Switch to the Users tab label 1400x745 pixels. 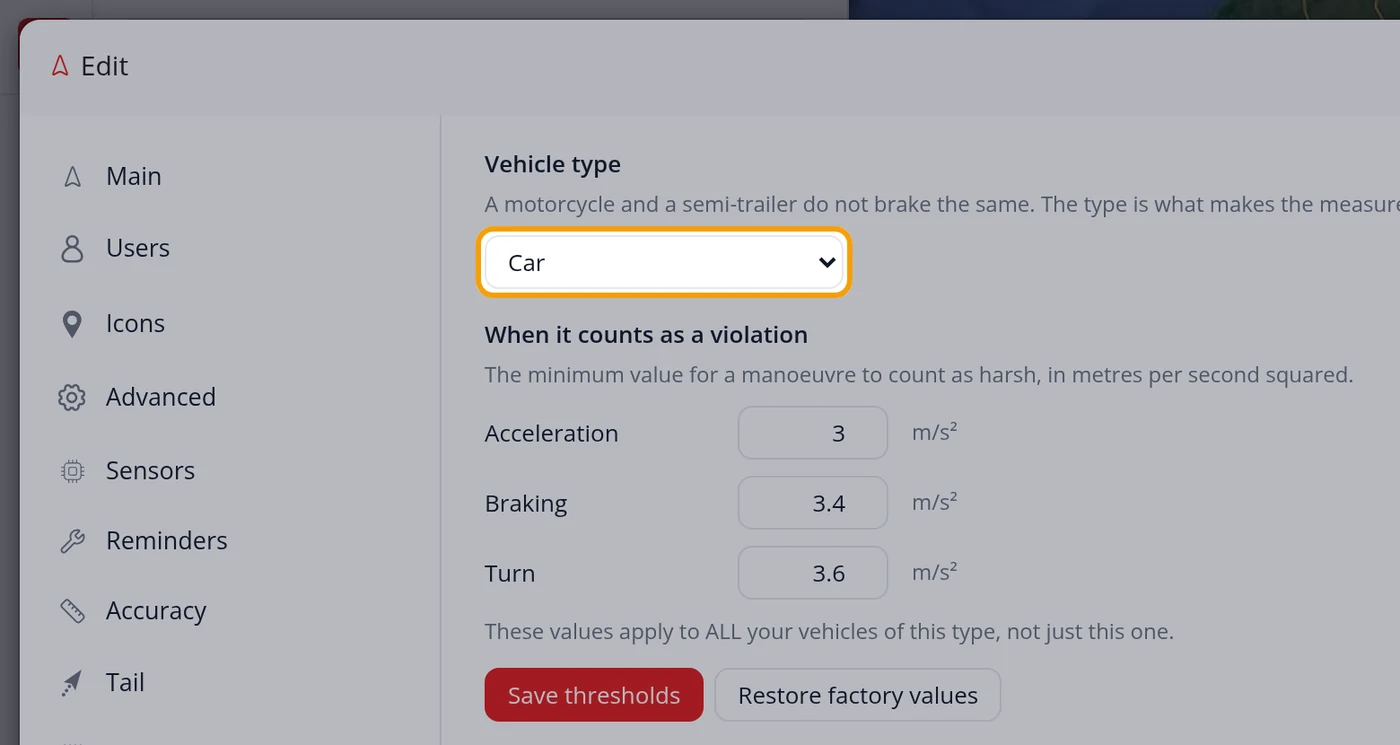click(x=138, y=248)
